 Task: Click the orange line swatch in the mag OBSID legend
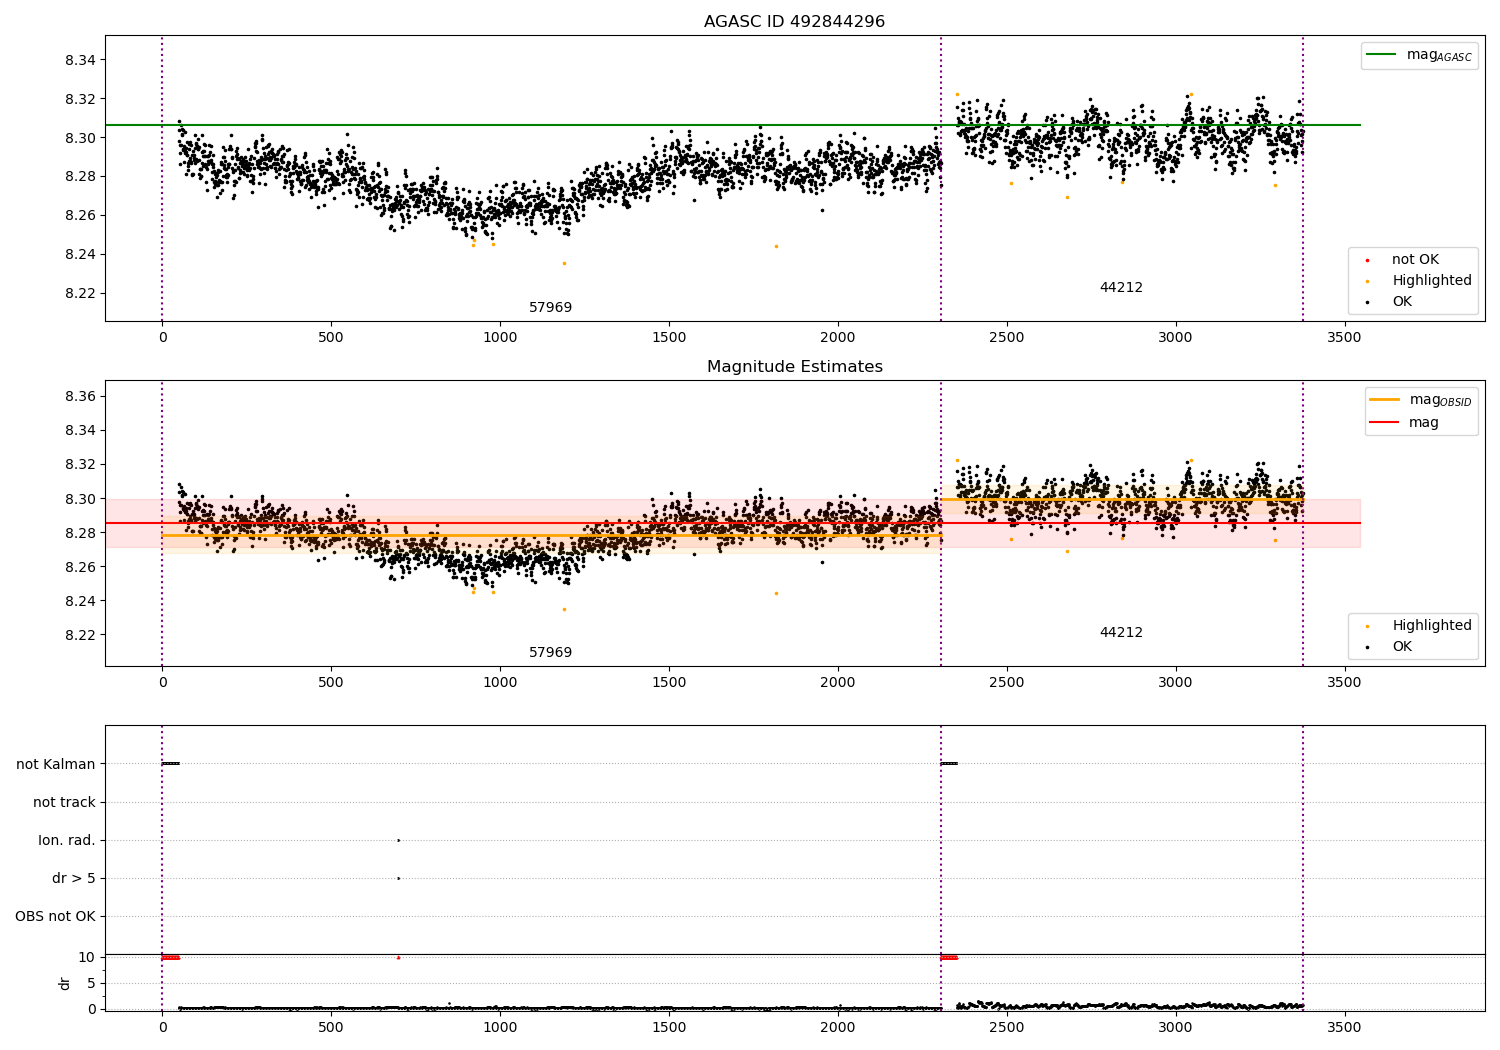(x=1384, y=400)
